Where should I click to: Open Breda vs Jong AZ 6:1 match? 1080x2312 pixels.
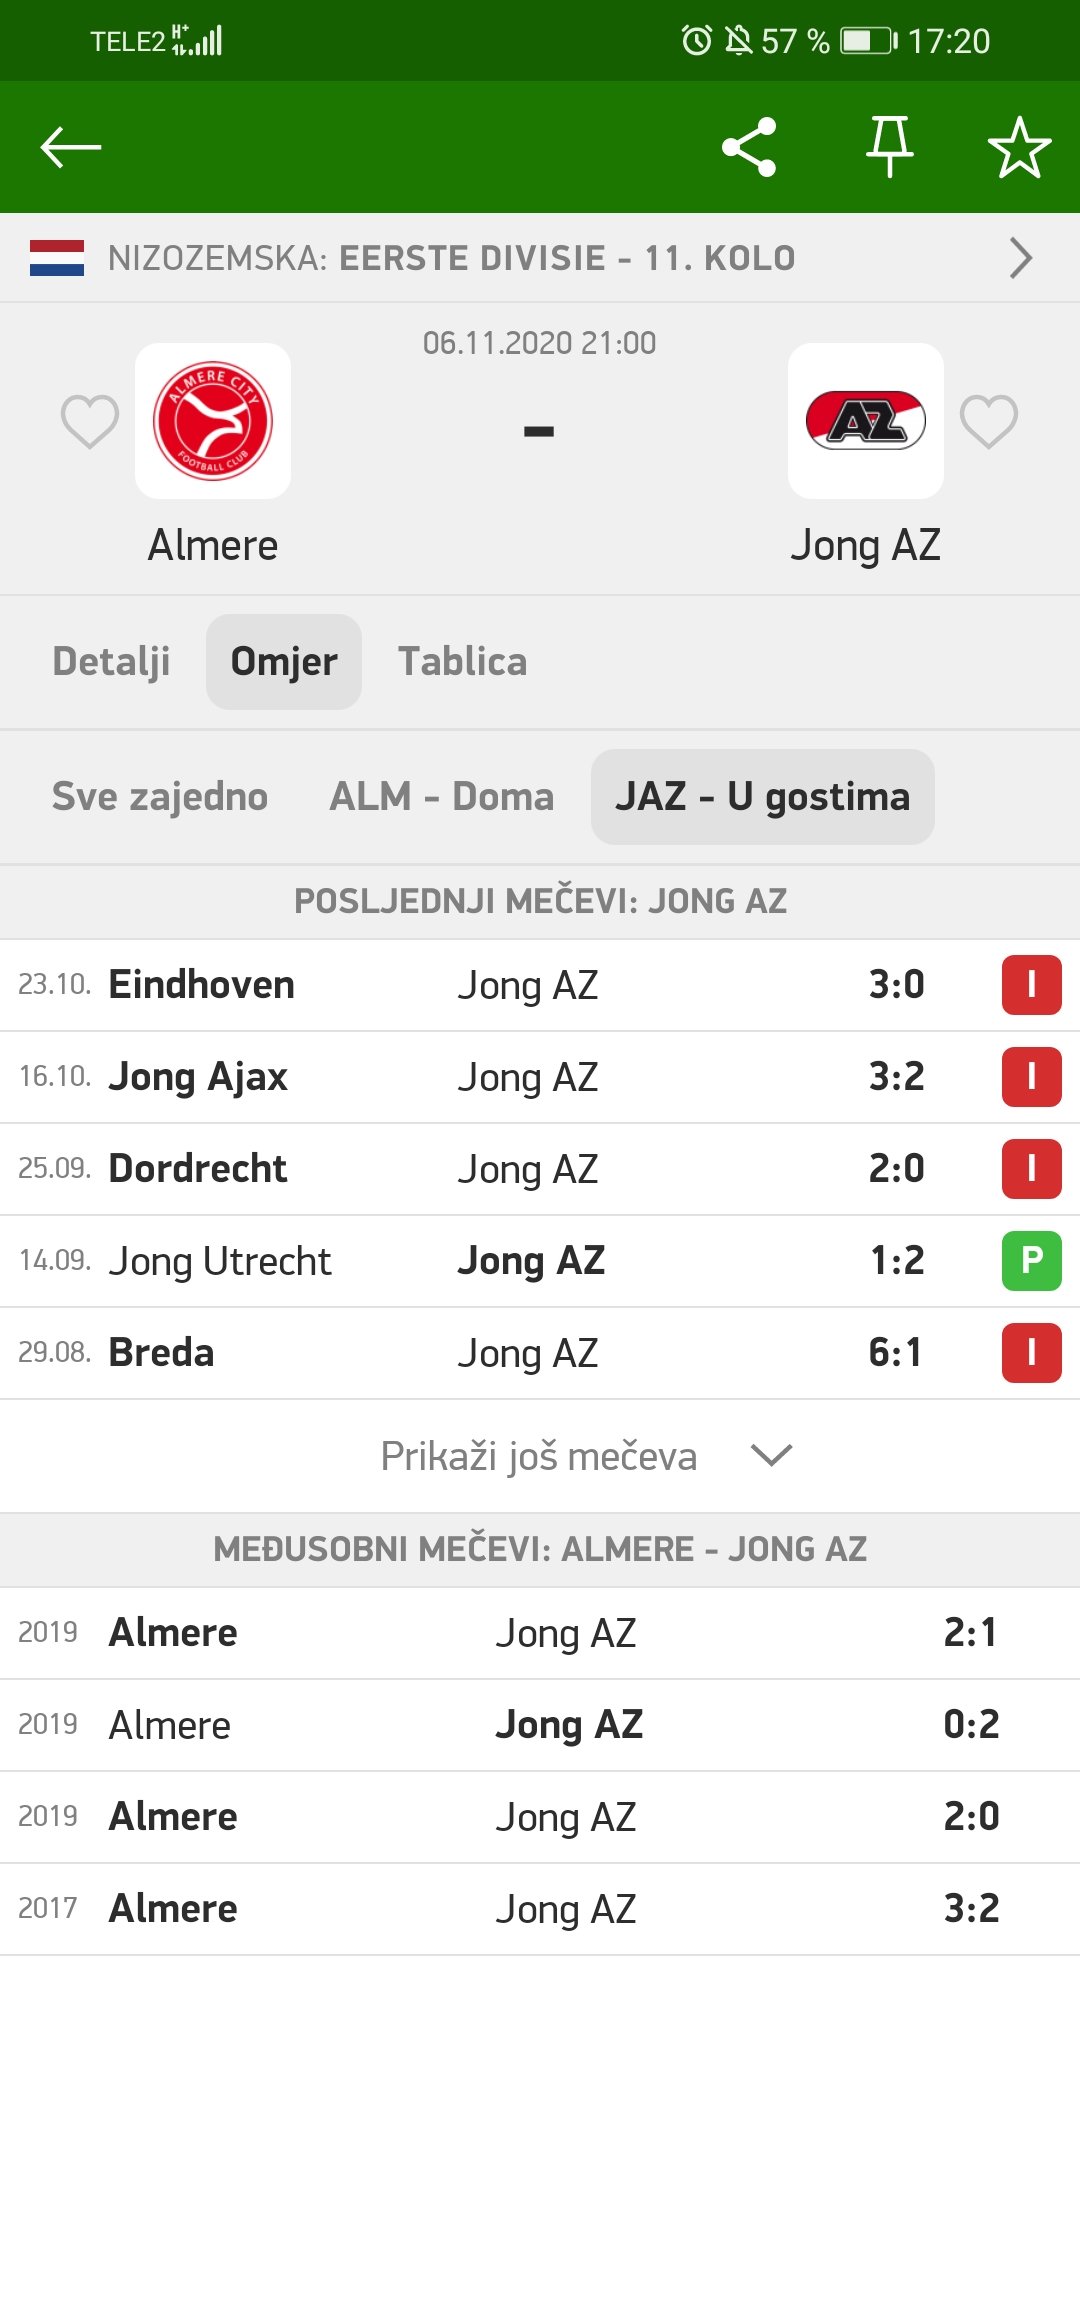pyautogui.click(x=540, y=1353)
